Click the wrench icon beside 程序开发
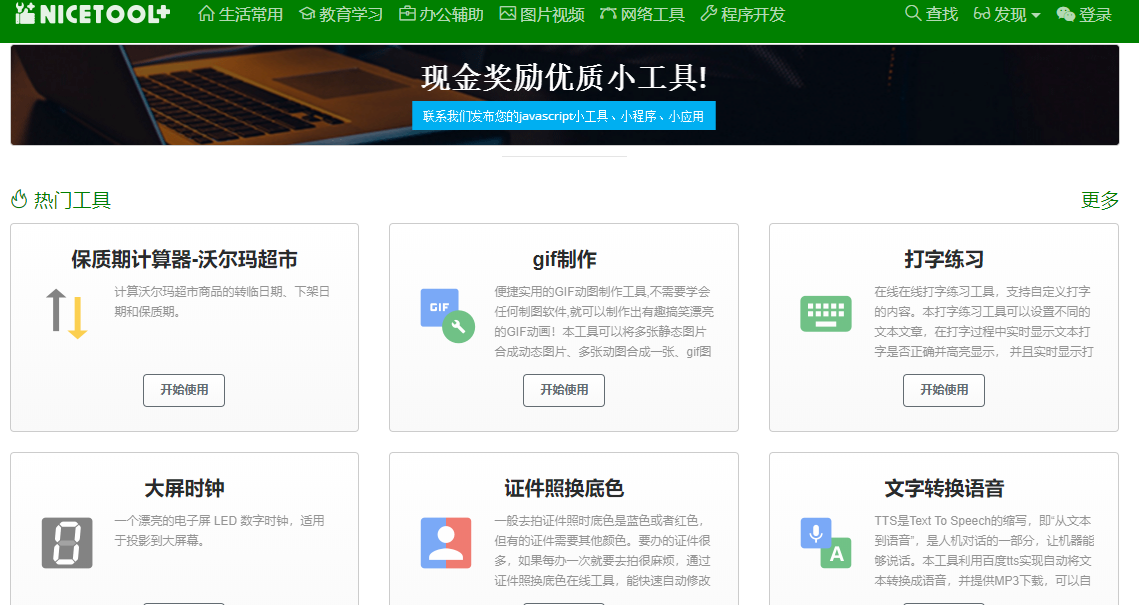1139x605 pixels. (709, 14)
